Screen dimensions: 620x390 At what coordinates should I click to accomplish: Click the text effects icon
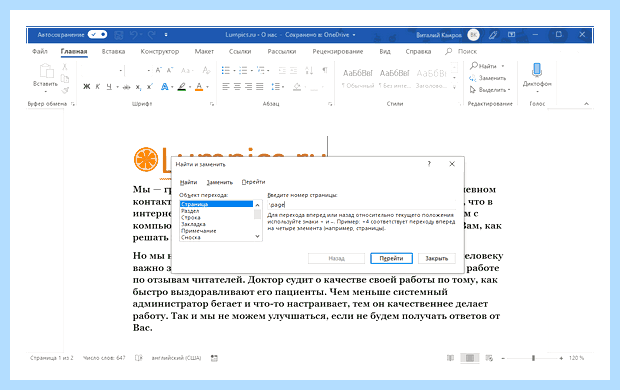[x=164, y=87]
